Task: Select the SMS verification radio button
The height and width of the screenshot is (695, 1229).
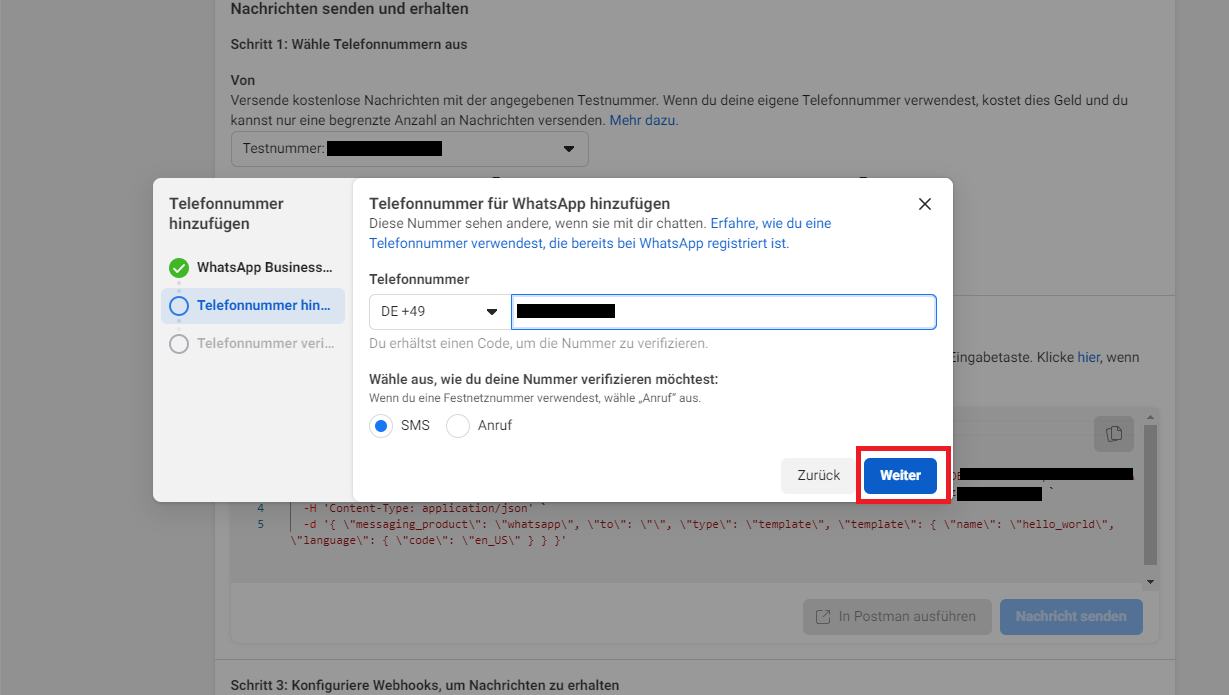Action: tap(381, 426)
